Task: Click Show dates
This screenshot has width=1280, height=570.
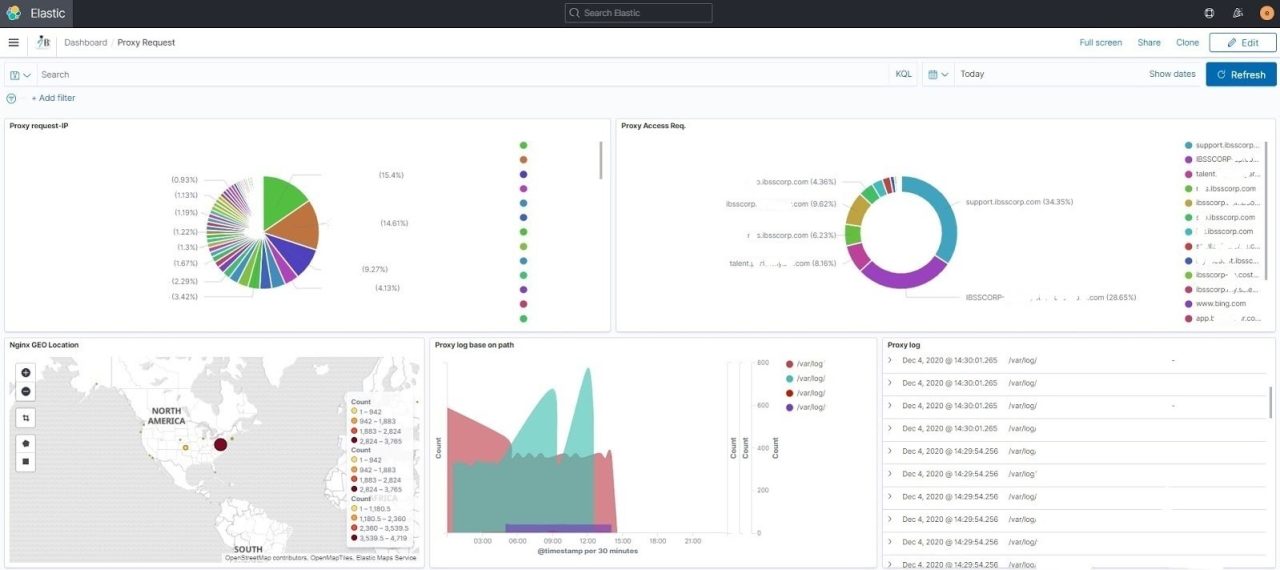Action: point(1172,74)
